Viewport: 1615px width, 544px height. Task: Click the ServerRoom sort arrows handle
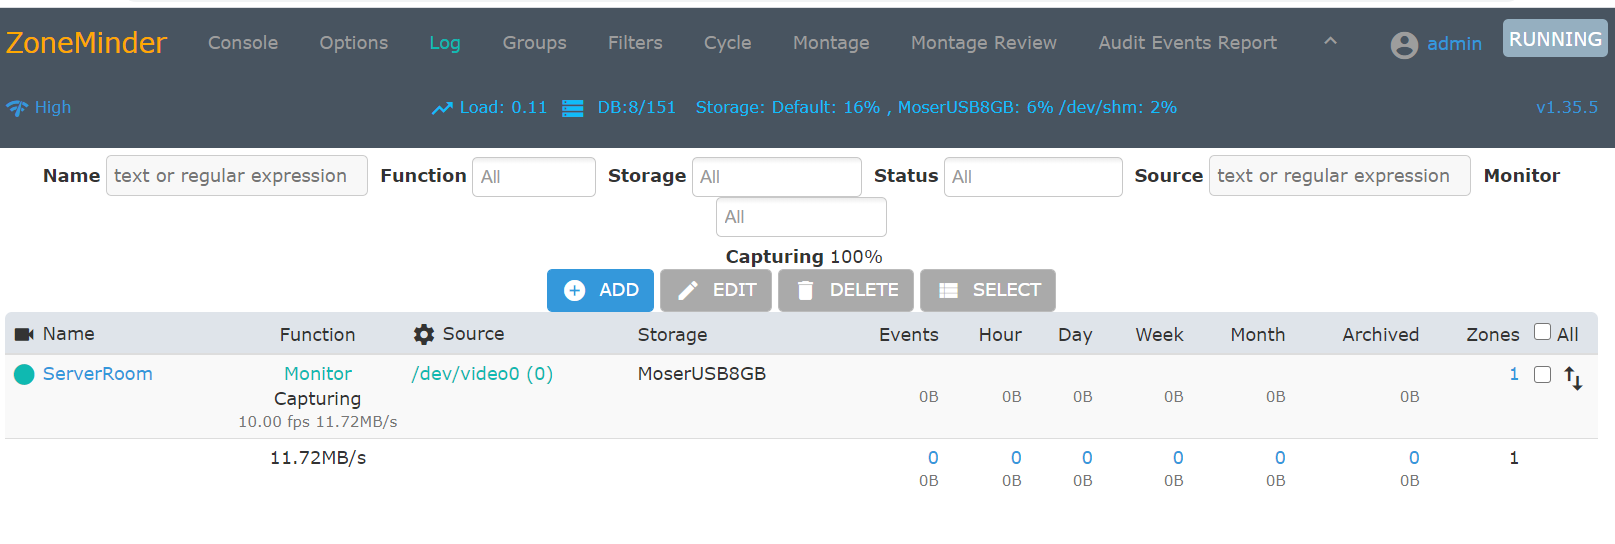point(1573,378)
